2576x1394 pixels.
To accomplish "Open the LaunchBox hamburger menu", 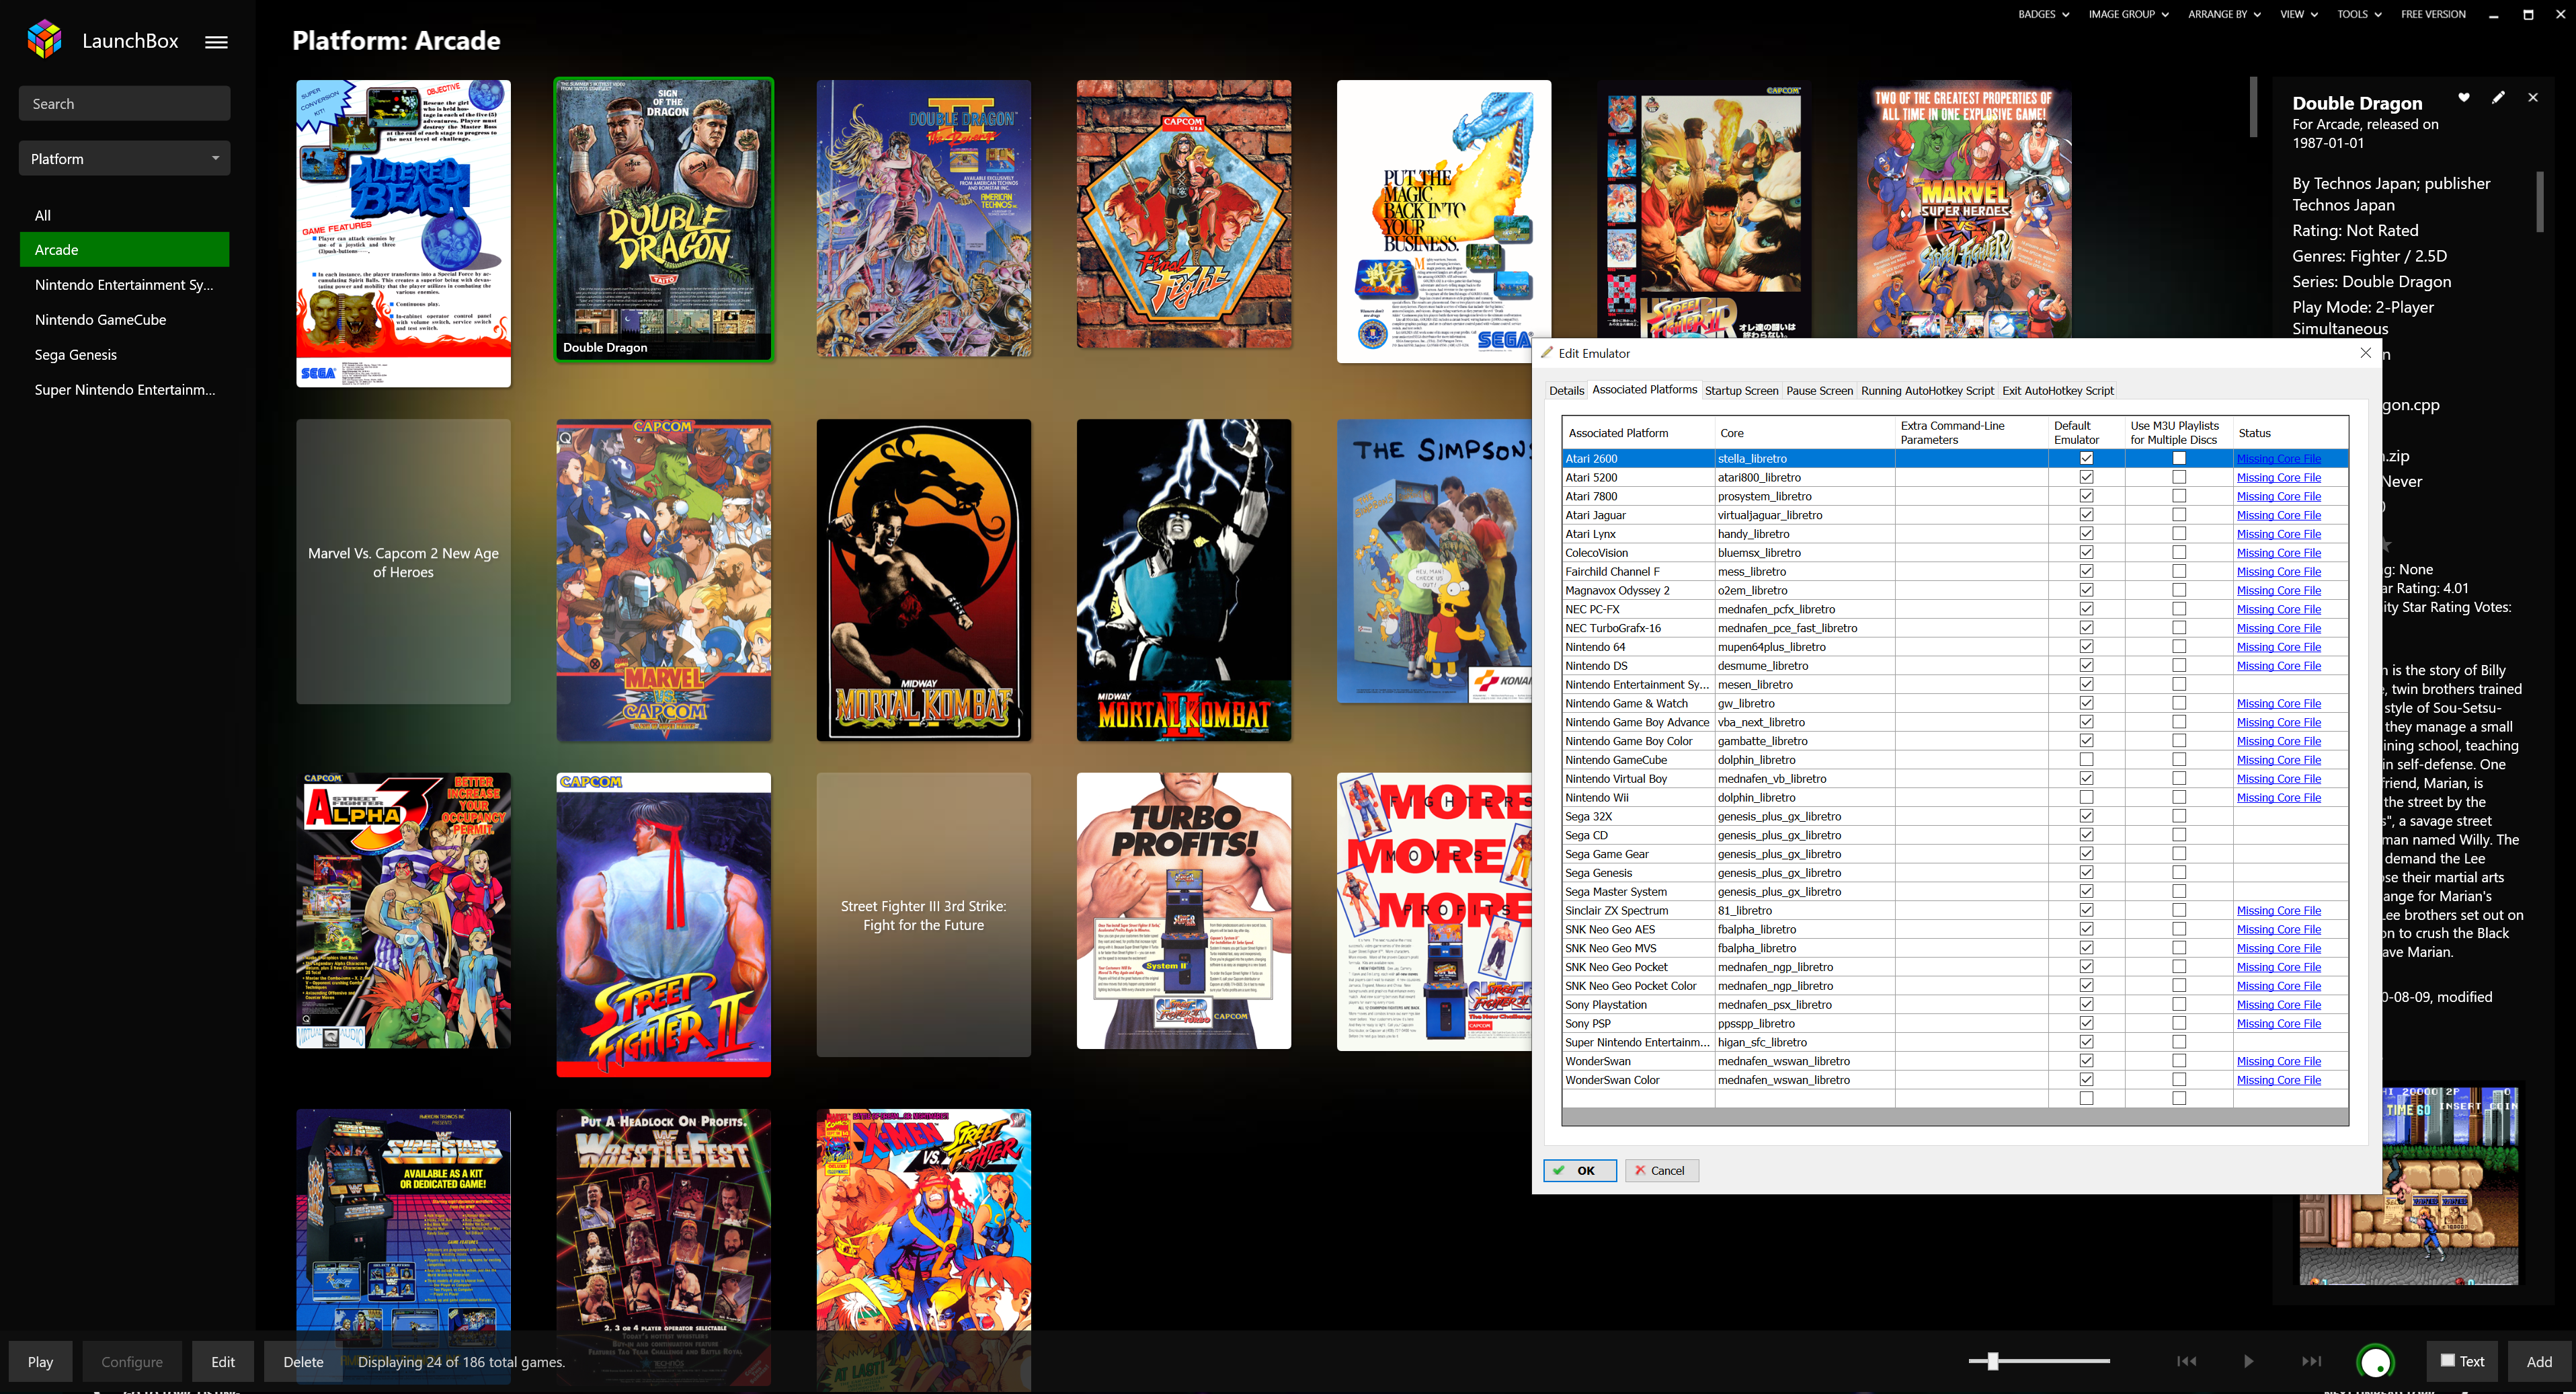I will click(216, 42).
